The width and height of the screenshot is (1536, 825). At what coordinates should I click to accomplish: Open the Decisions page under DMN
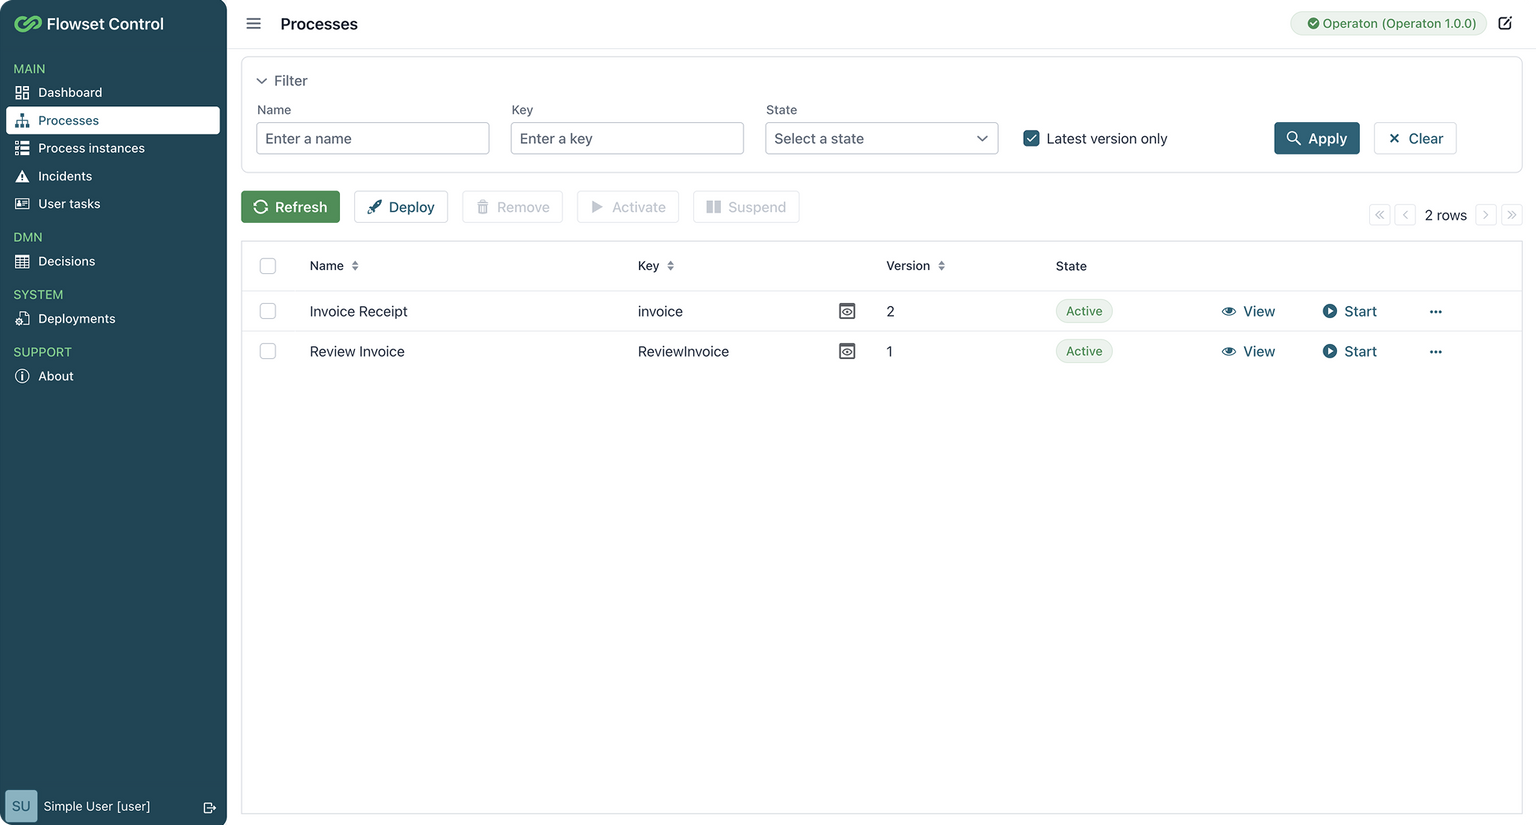click(x=67, y=260)
